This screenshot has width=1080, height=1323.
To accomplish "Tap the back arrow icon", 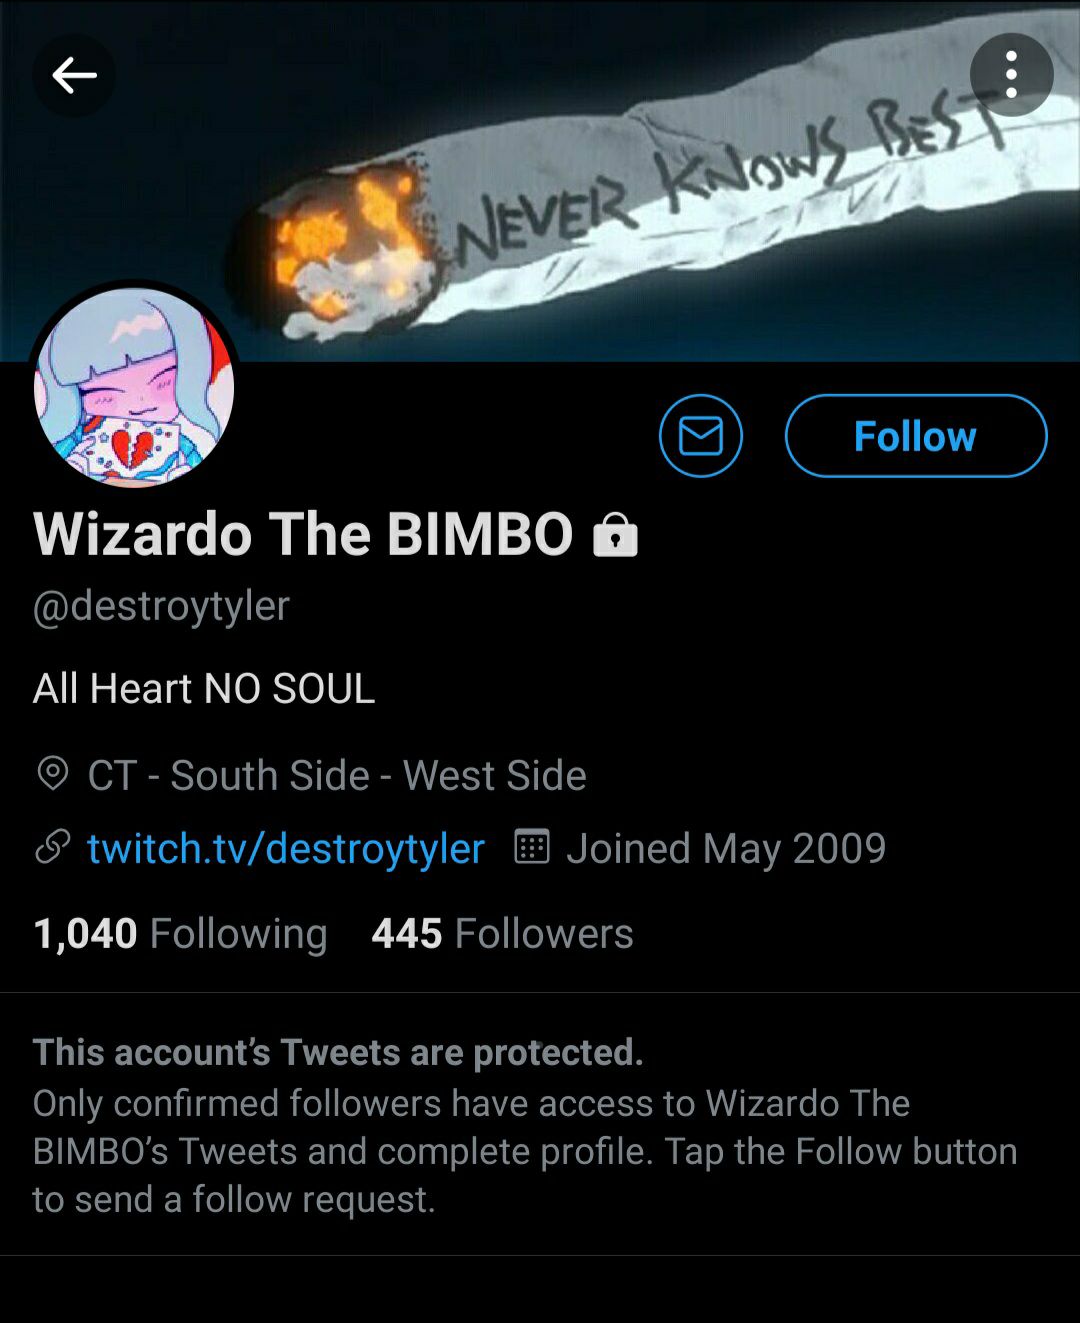I will pyautogui.click(x=74, y=75).
